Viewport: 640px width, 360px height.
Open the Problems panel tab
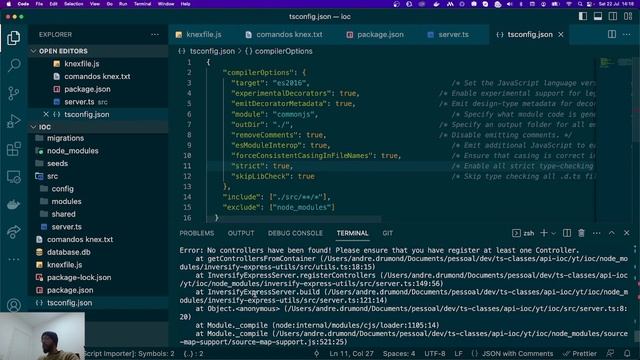pos(197,233)
